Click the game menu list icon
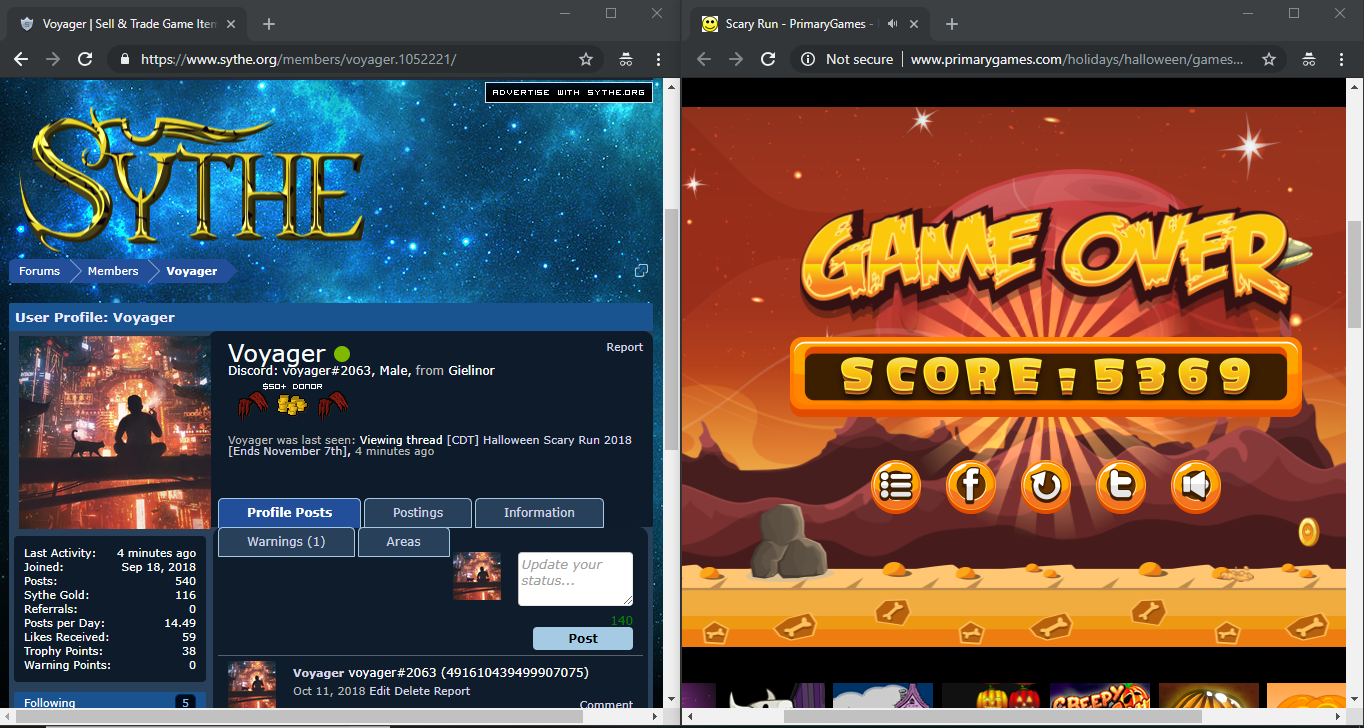The width and height of the screenshot is (1364, 728). [x=896, y=487]
